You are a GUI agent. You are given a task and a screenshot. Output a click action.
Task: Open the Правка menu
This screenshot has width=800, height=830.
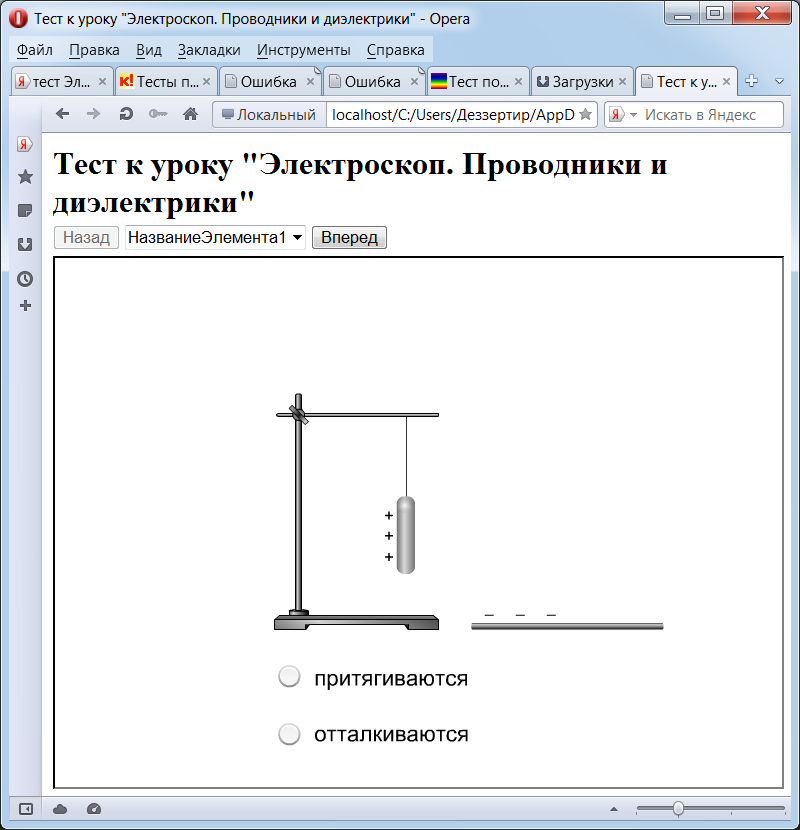tap(94, 50)
